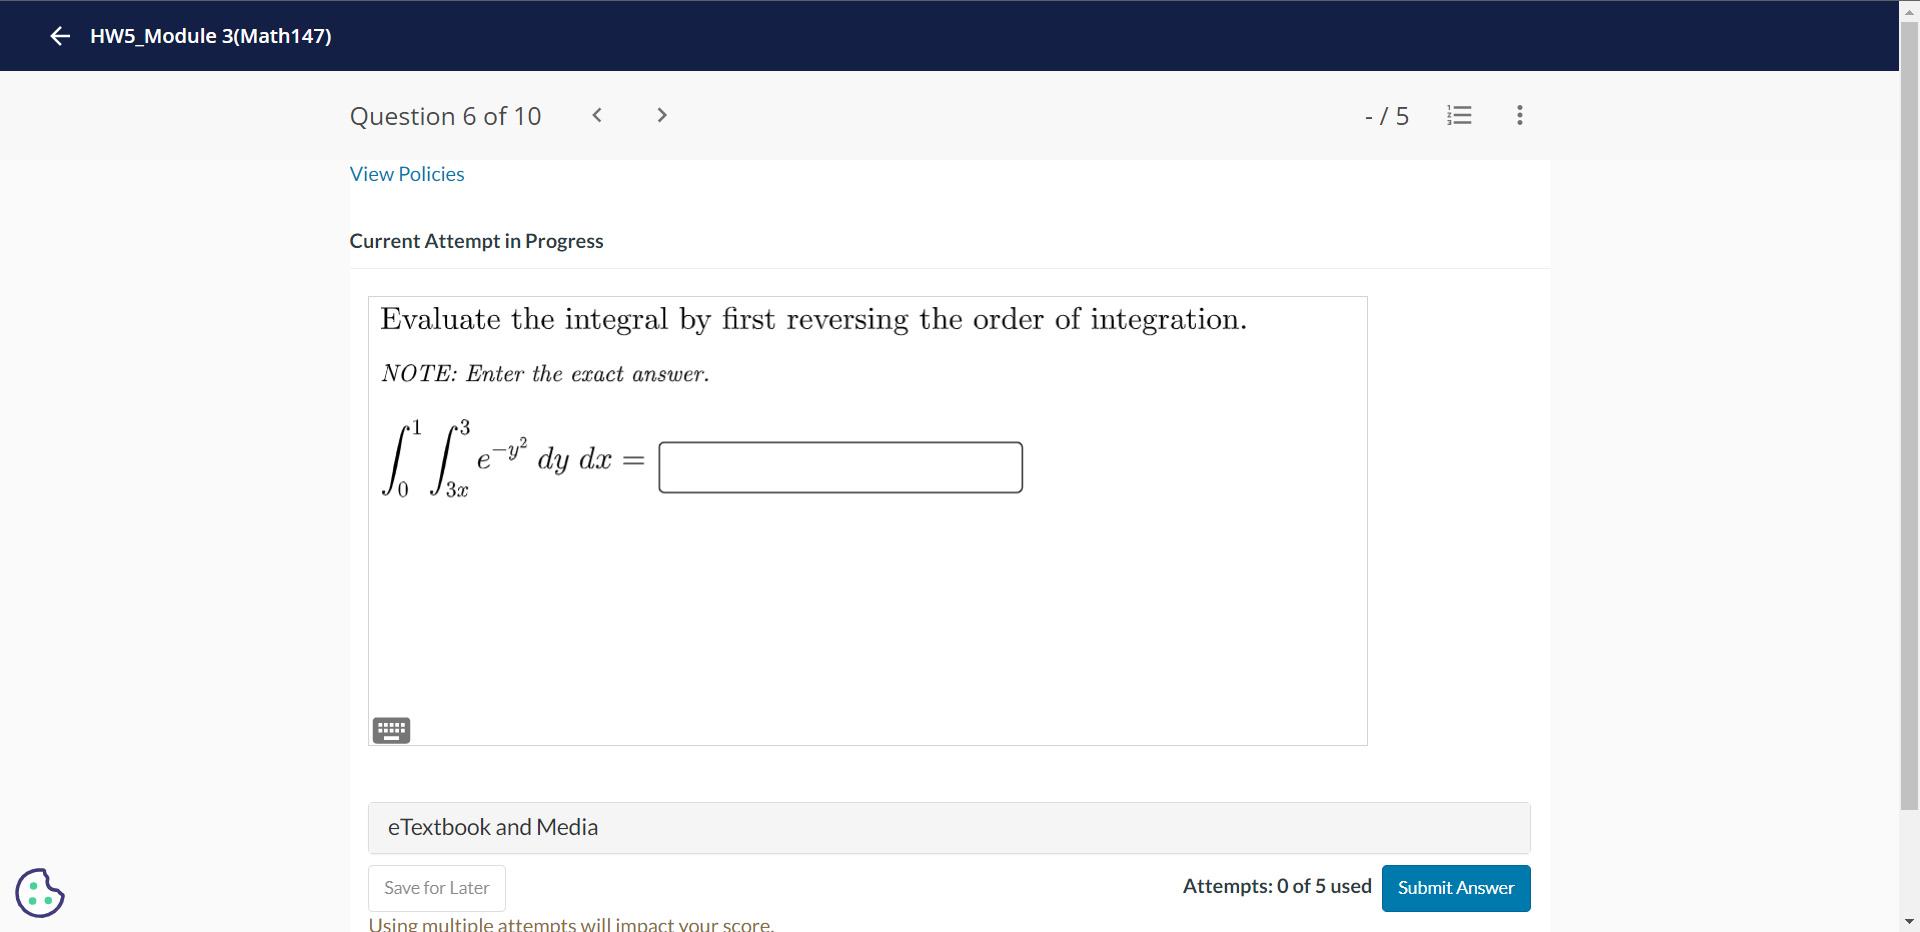Click the - / 5 score indicator
The height and width of the screenshot is (932, 1920).
[x=1385, y=115]
